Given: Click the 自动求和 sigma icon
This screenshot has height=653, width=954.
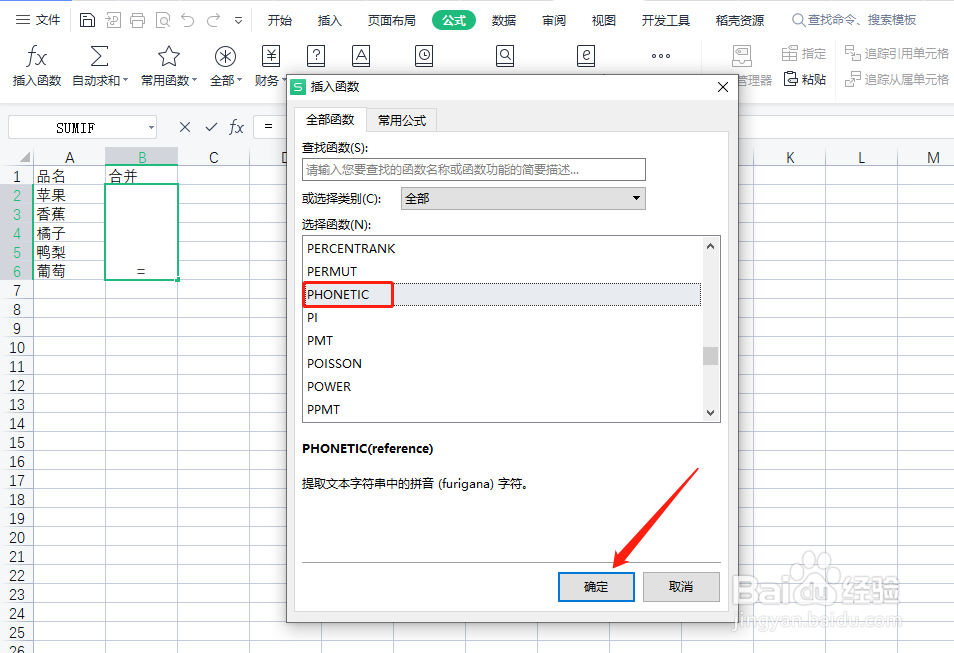Looking at the screenshot, I should click(99, 57).
